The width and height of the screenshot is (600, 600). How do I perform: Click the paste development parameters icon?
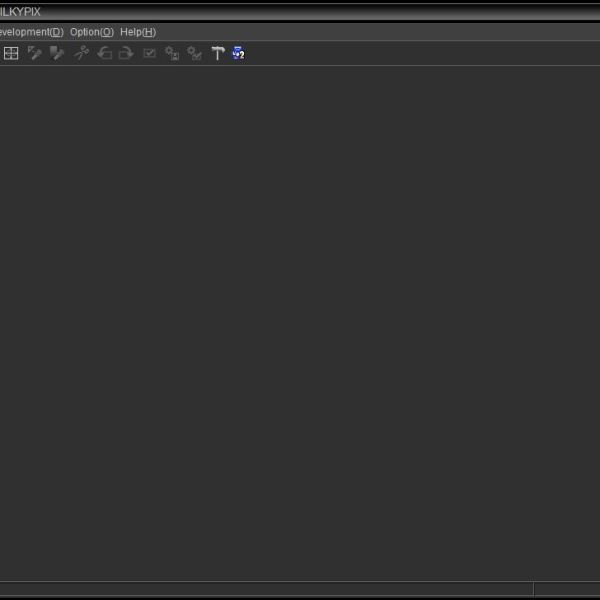click(x=58, y=53)
